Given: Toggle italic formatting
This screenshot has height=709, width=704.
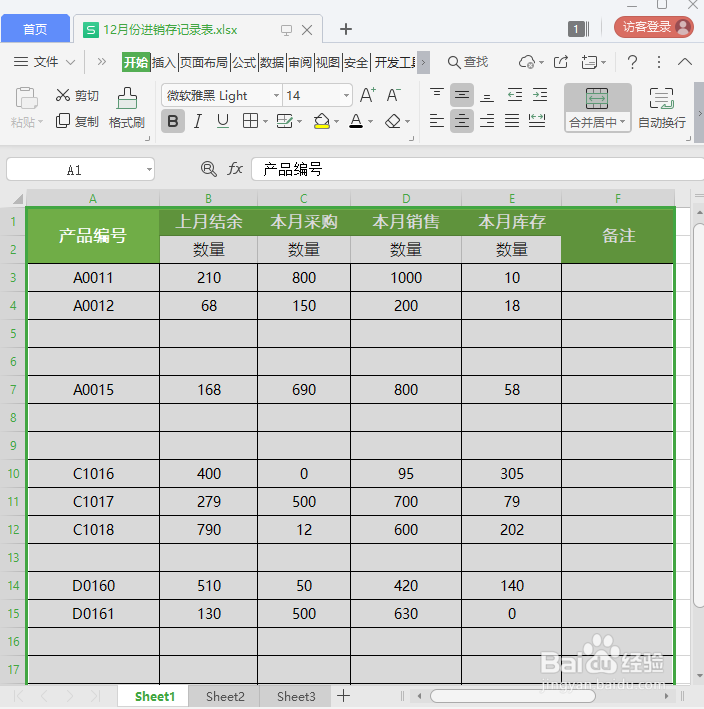Looking at the screenshot, I should click(198, 121).
